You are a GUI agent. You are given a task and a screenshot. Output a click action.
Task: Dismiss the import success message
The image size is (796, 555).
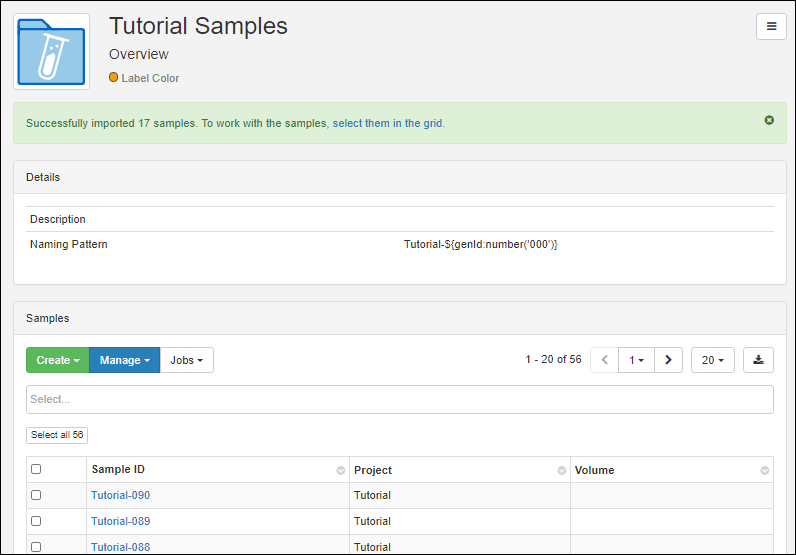768,120
